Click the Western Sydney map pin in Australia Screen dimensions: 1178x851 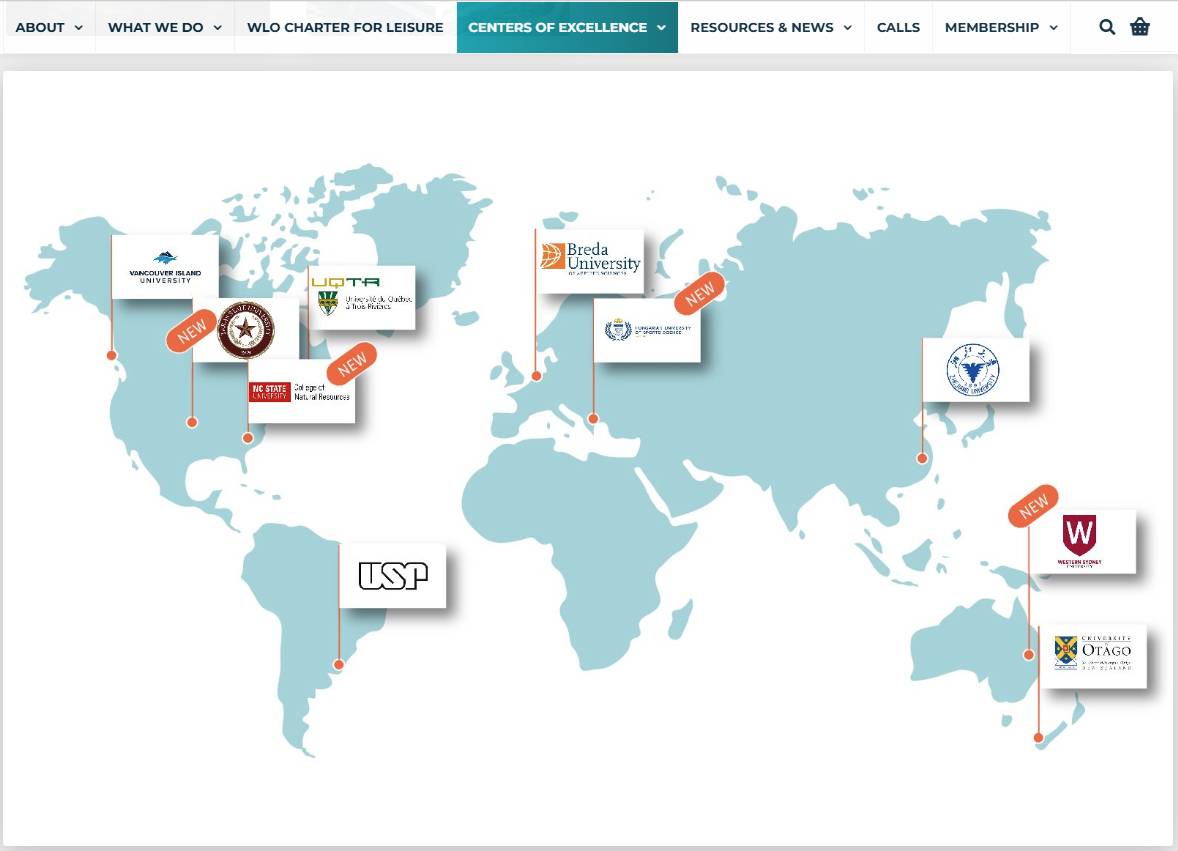(x=1028, y=655)
